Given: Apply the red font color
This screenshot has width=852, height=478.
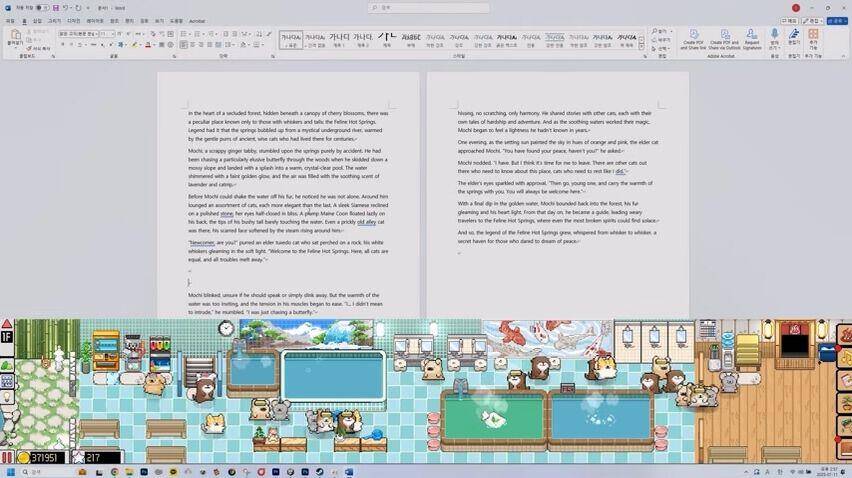Looking at the screenshot, I should click(147, 45).
